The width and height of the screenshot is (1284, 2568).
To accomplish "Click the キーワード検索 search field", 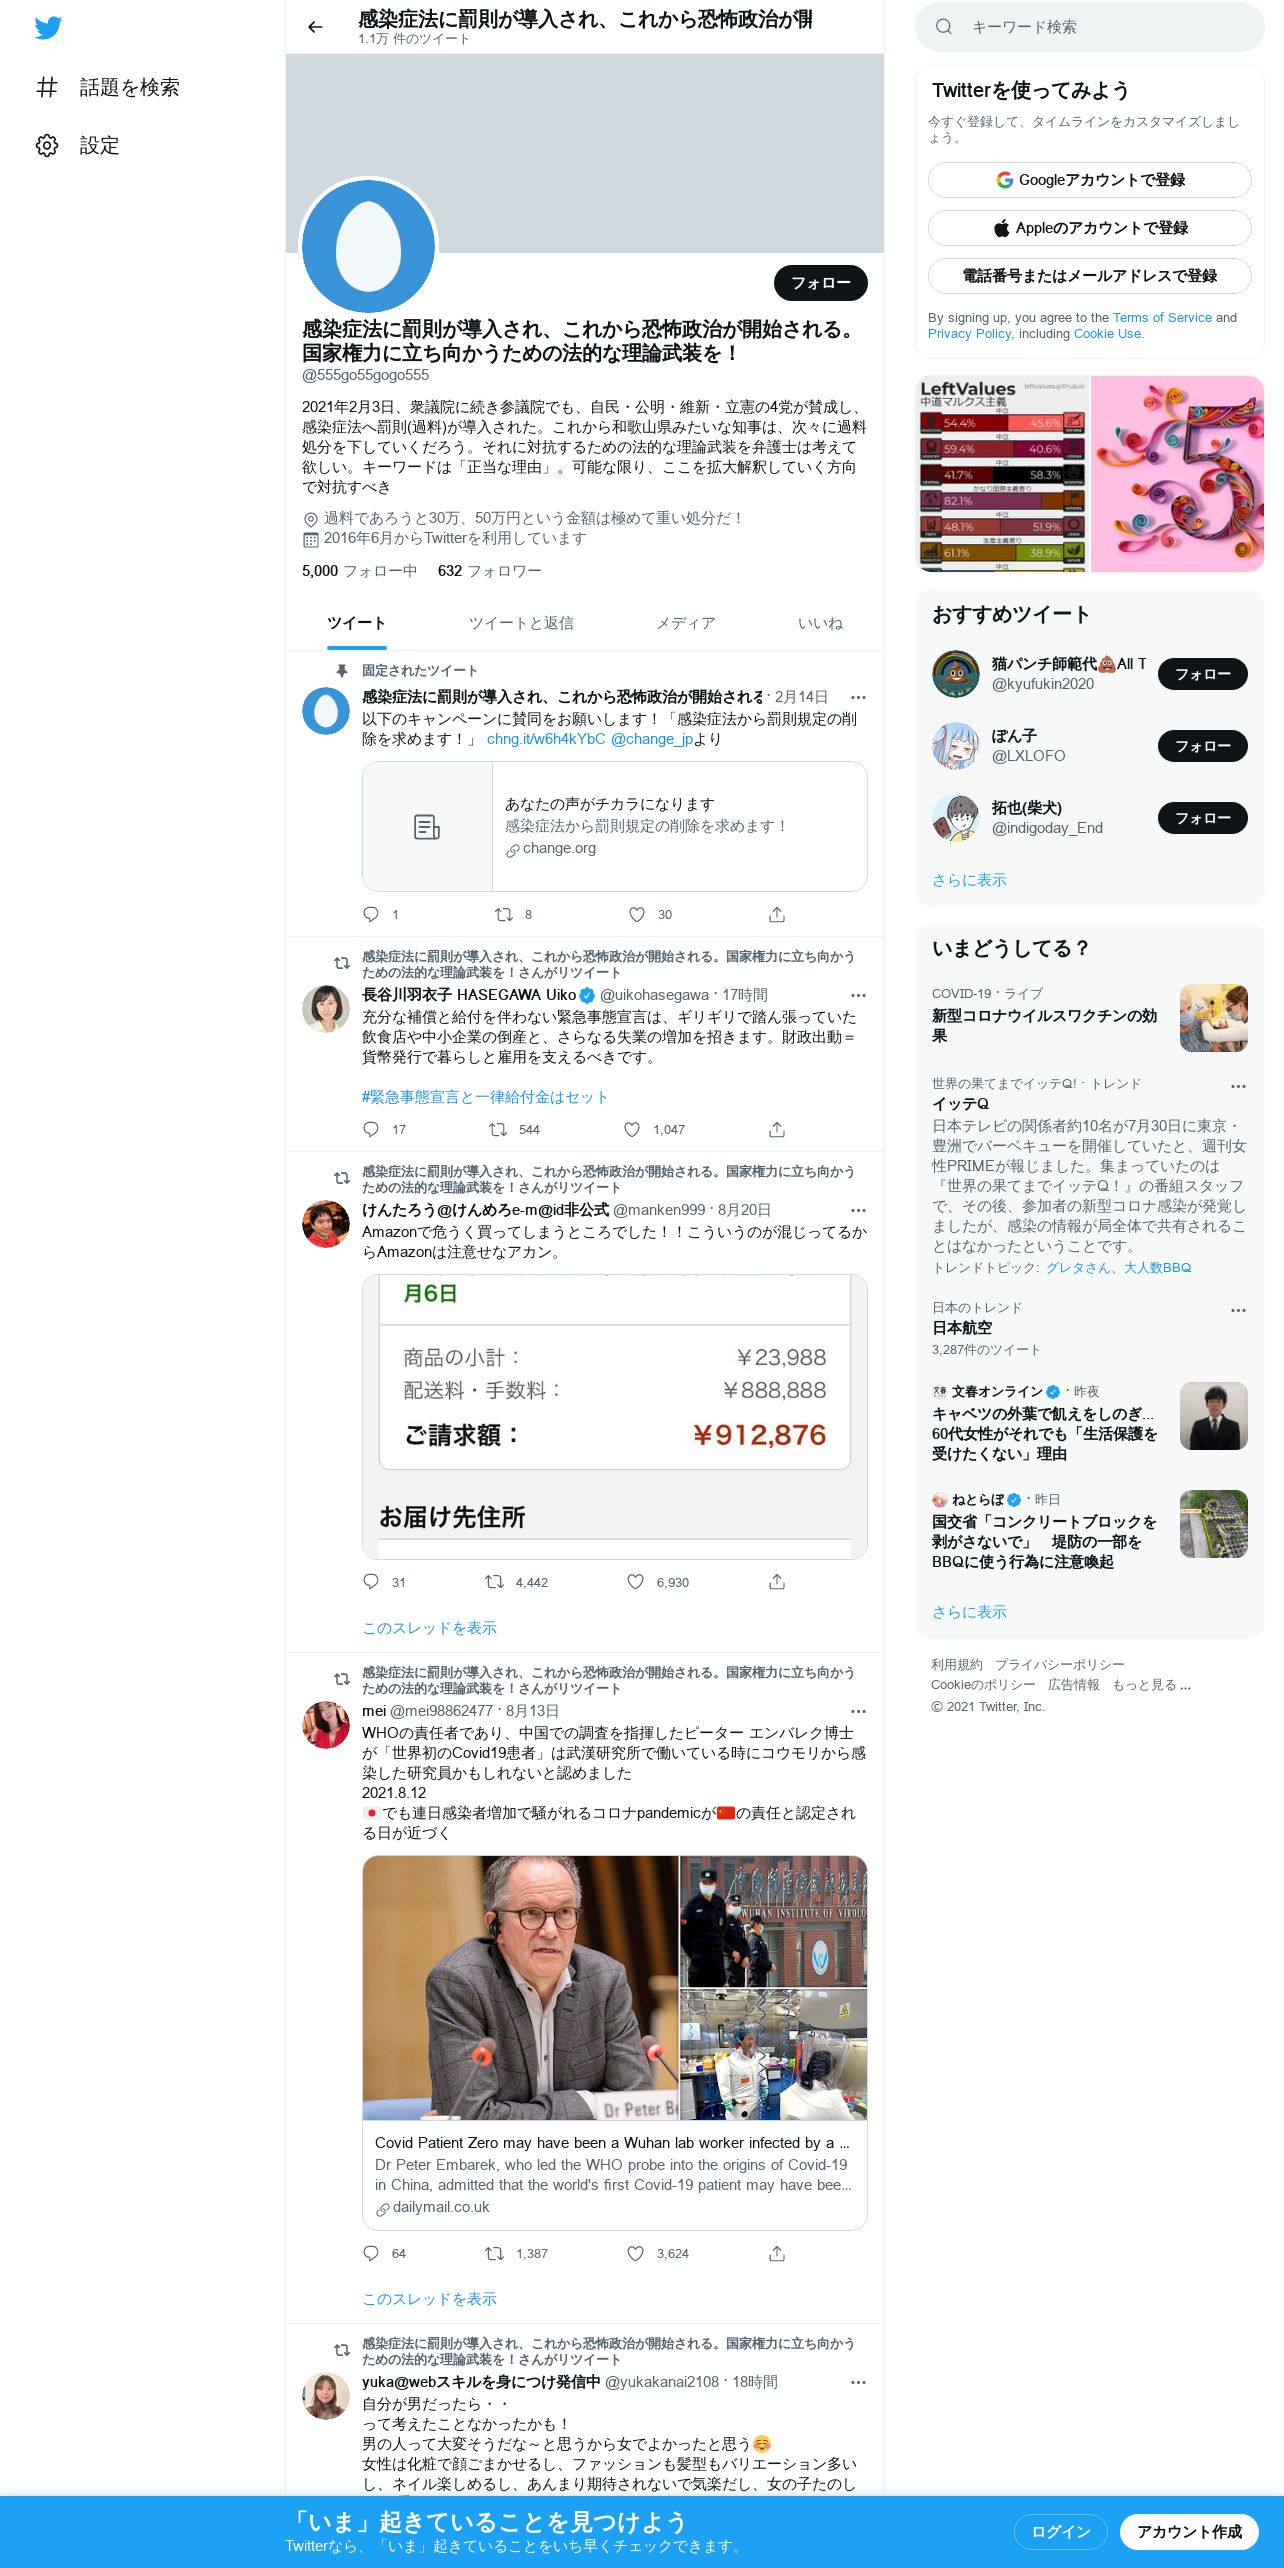I will pos(1089,27).
